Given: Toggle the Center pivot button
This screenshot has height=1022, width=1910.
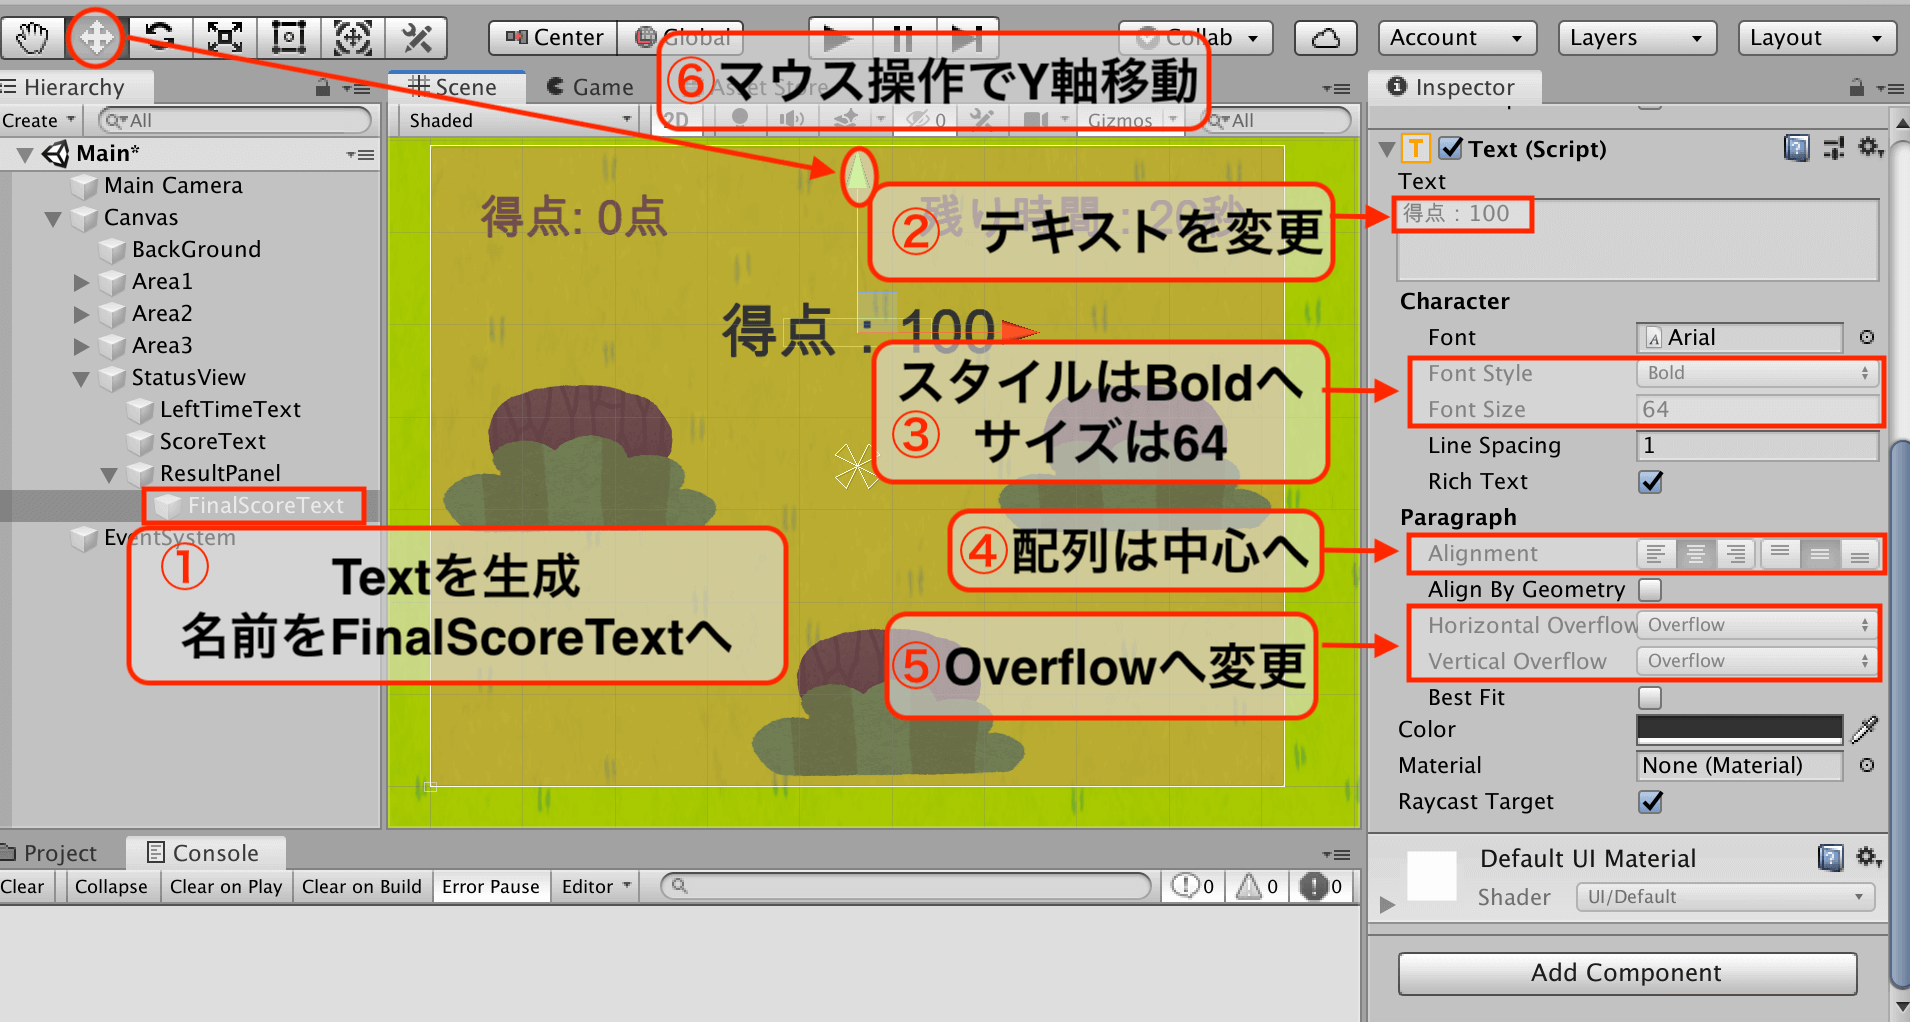Looking at the screenshot, I should pos(553,38).
